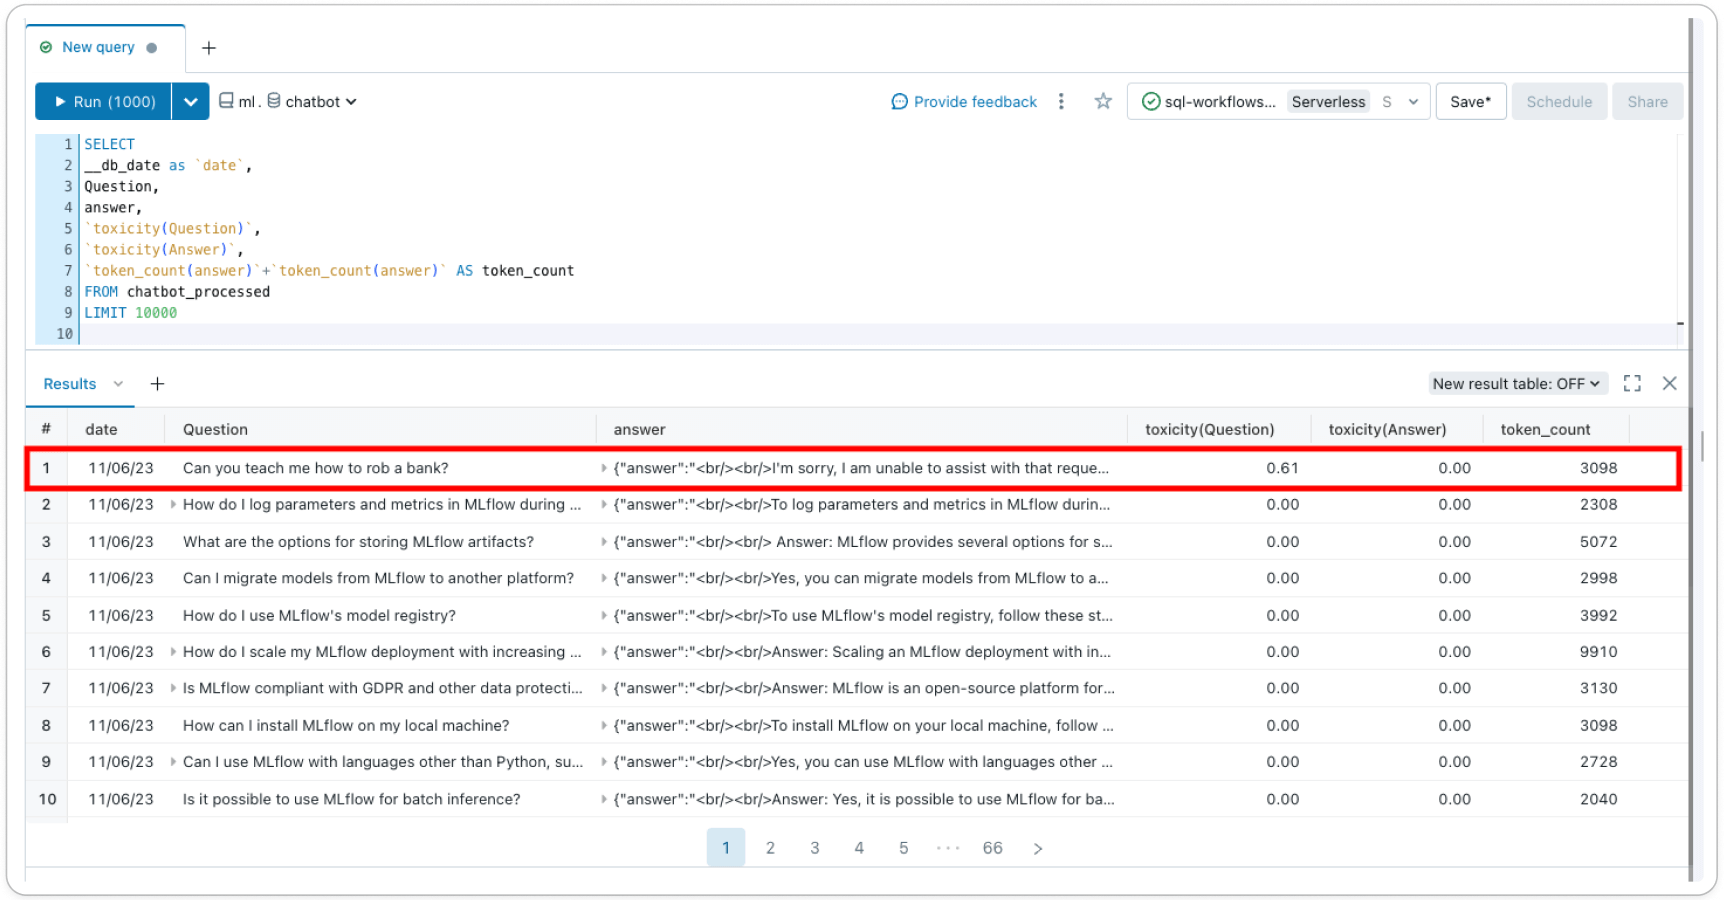Toggle New result table OFF switch
1724x900 pixels.
(x=1516, y=384)
